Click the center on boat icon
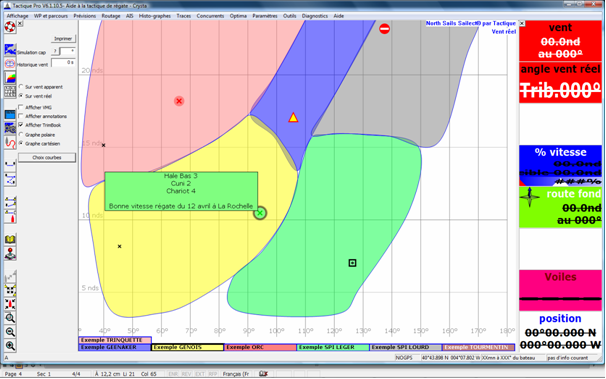The height and width of the screenshot is (379, 606). click(x=10, y=304)
